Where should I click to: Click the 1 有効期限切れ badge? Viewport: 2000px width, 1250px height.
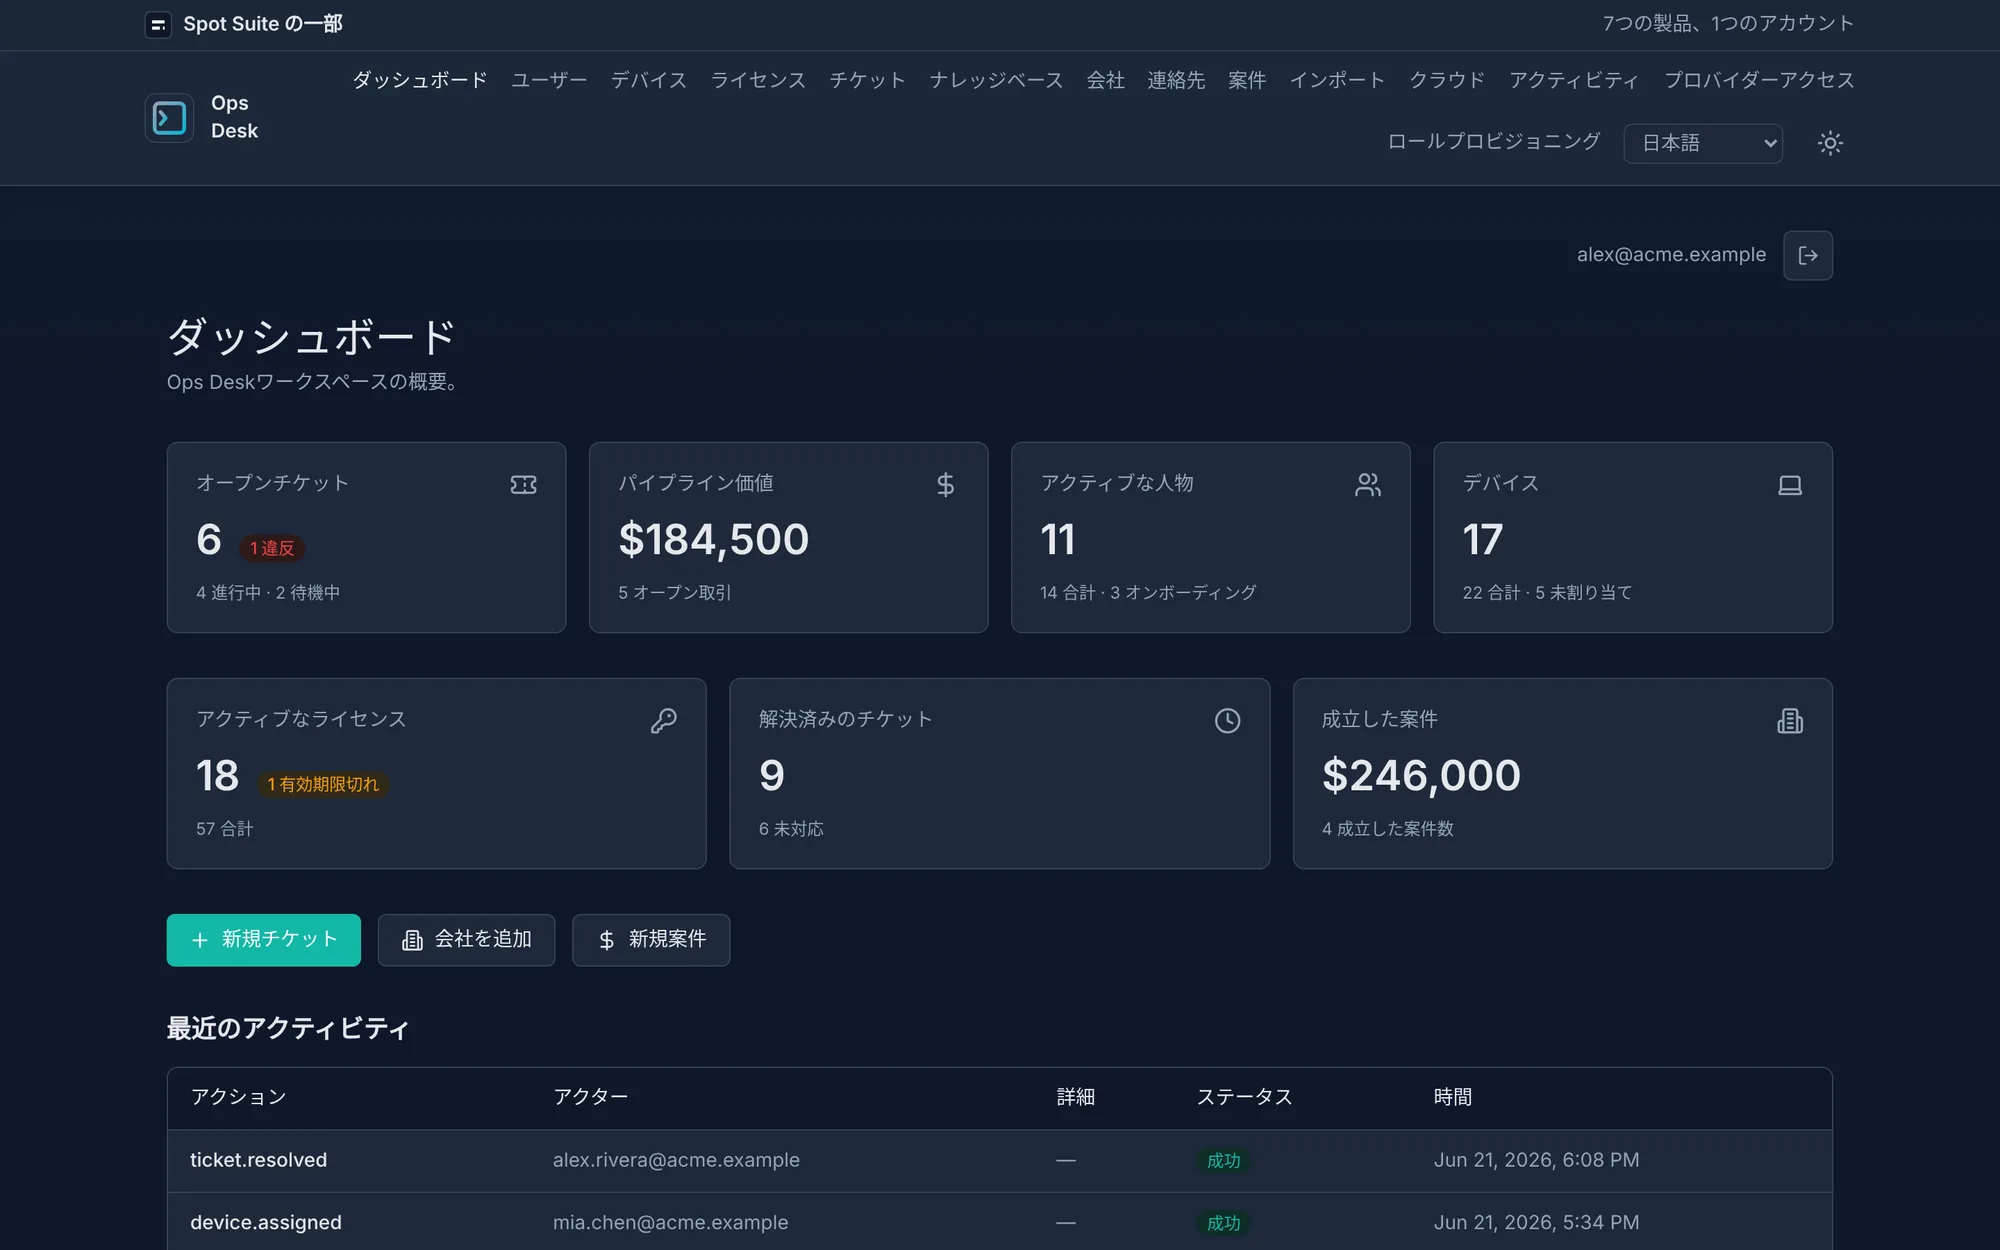point(323,784)
